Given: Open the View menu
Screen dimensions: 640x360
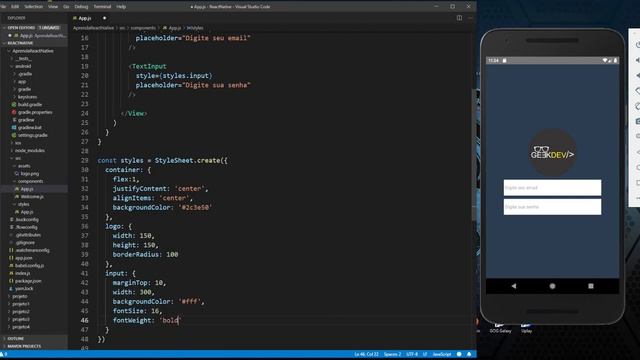Looking at the screenshot, I should point(53,7).
